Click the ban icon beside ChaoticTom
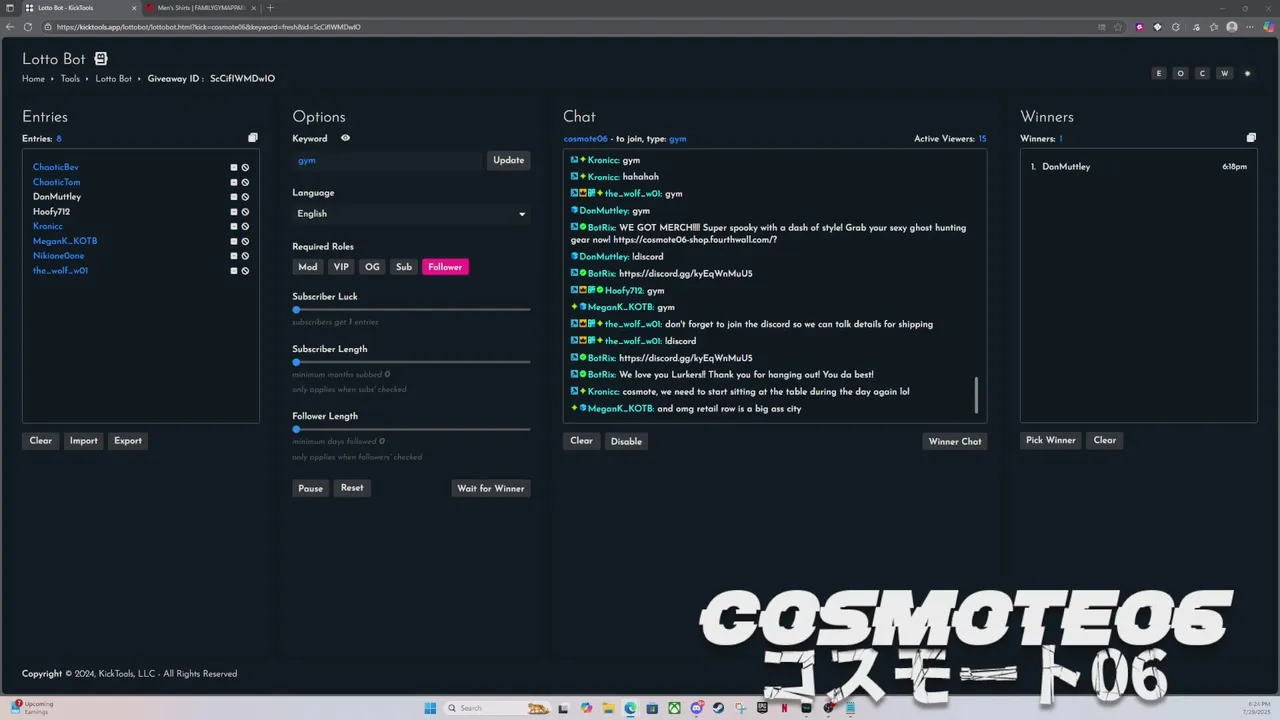The image size is (1280, 720). (245, 182)
